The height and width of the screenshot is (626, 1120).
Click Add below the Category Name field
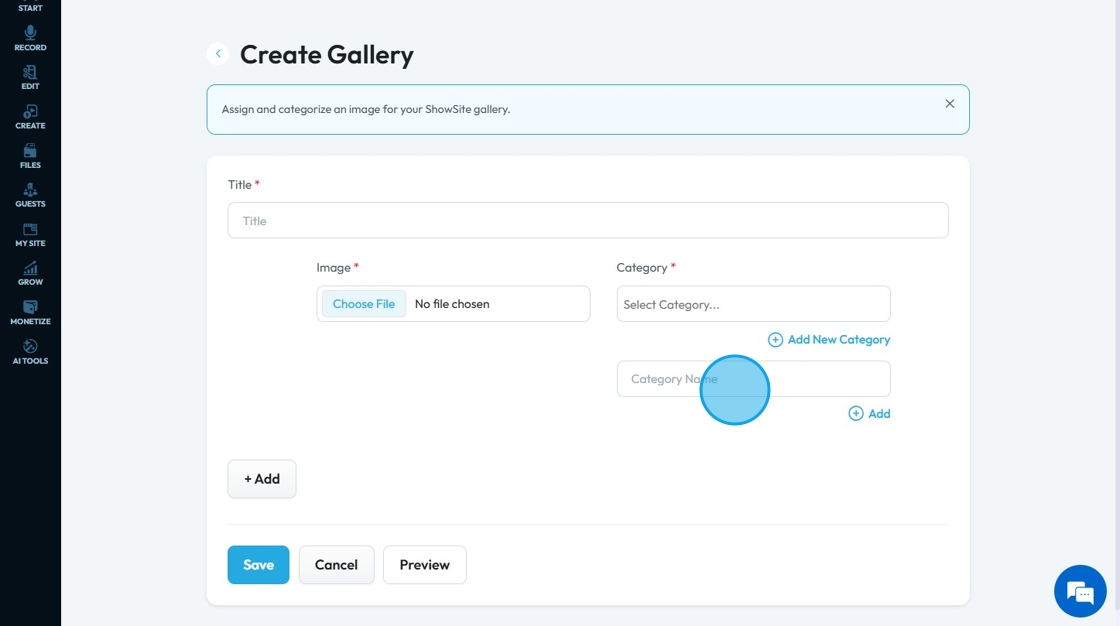[869, 414]
